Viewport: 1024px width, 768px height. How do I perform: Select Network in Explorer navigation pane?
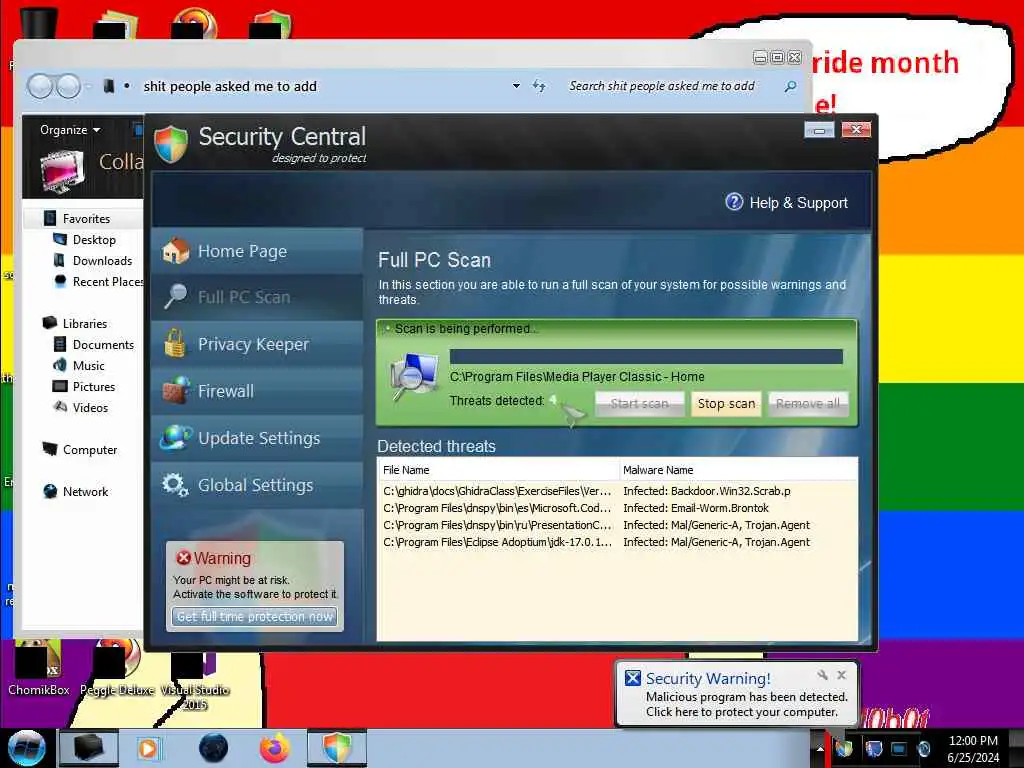coord(85,492)
